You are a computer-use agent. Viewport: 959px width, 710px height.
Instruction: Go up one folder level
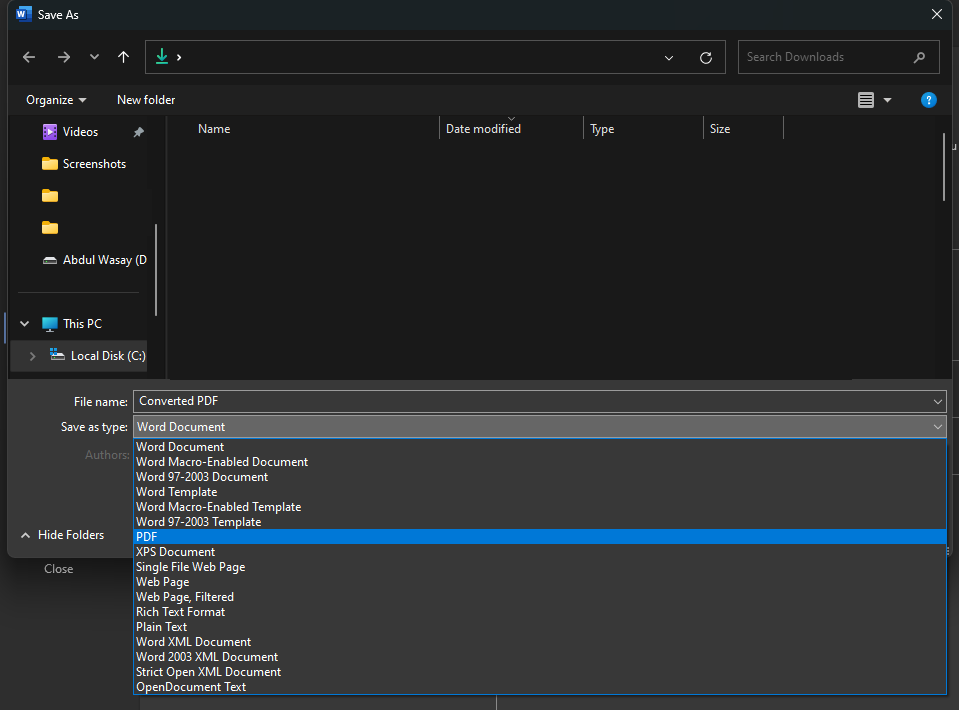click(123, 57)
